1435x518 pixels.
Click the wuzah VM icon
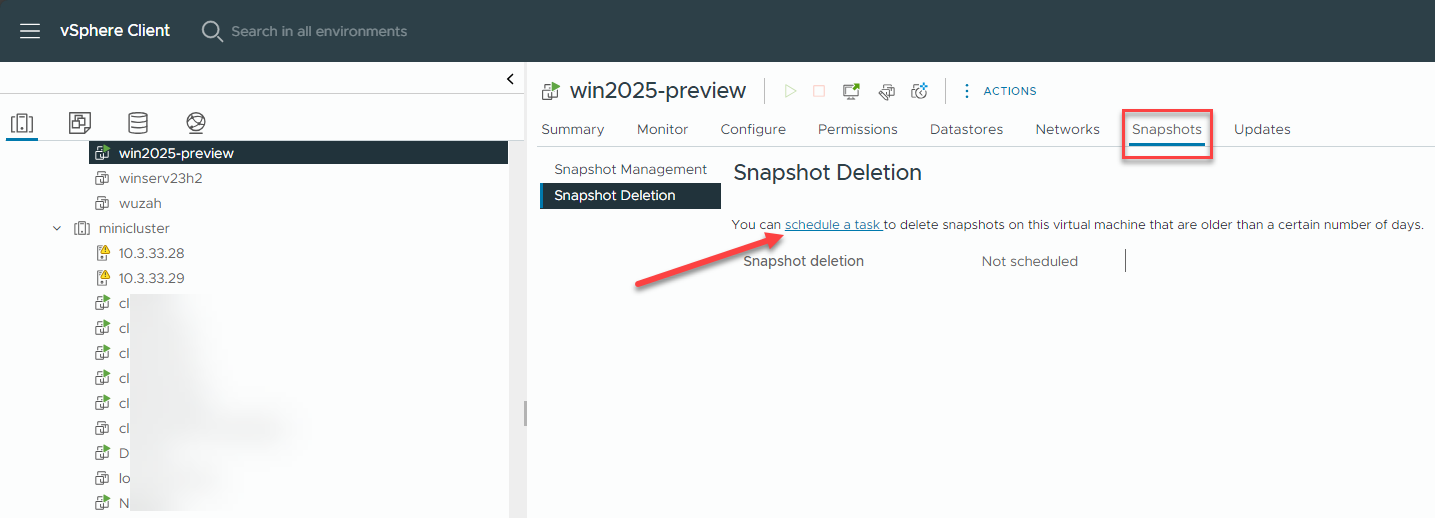(x=102, y=203)
